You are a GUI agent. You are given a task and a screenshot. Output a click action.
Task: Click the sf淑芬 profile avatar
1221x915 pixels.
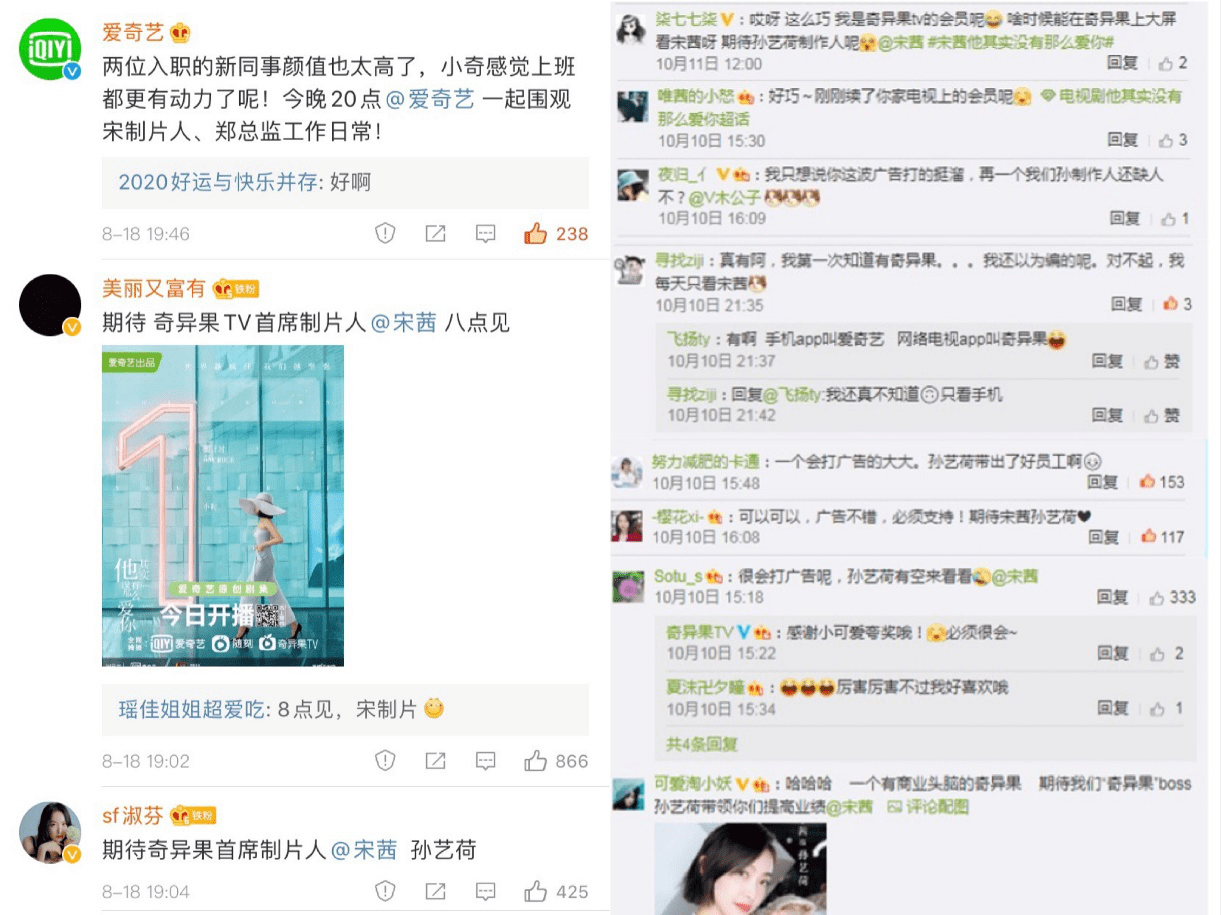[50, 832]
